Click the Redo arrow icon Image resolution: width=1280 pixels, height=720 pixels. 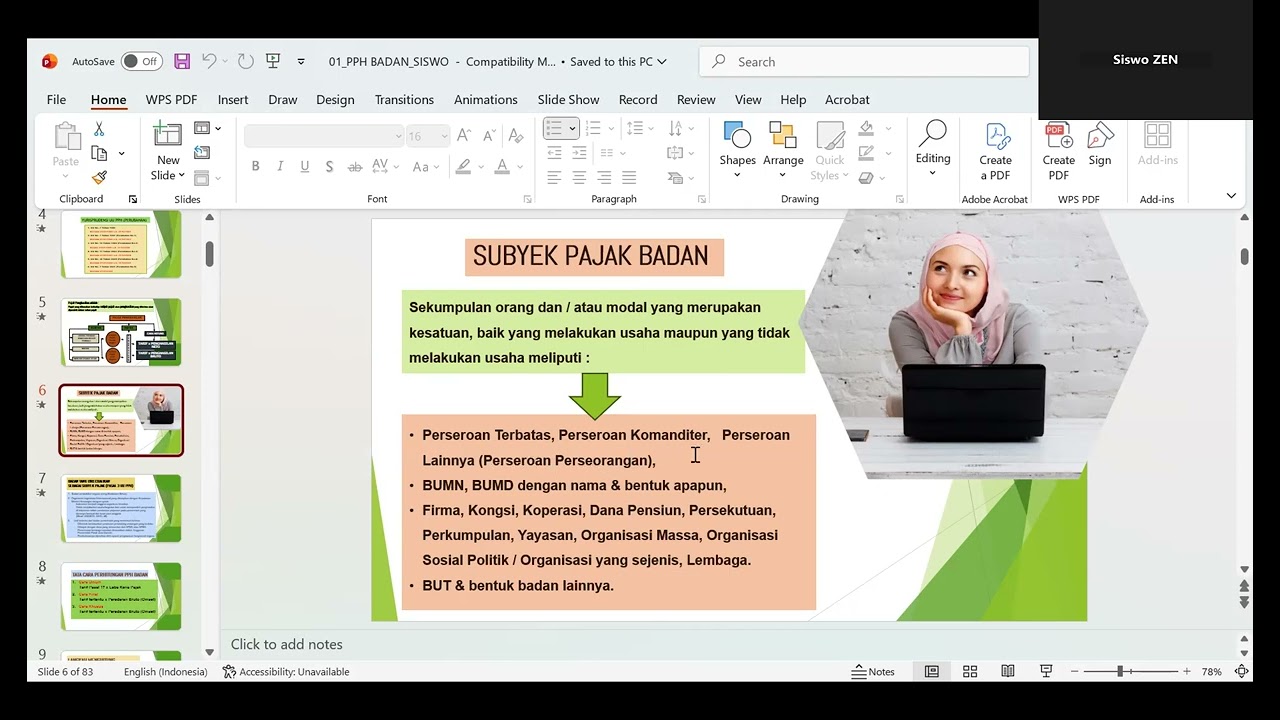(245, 61)
